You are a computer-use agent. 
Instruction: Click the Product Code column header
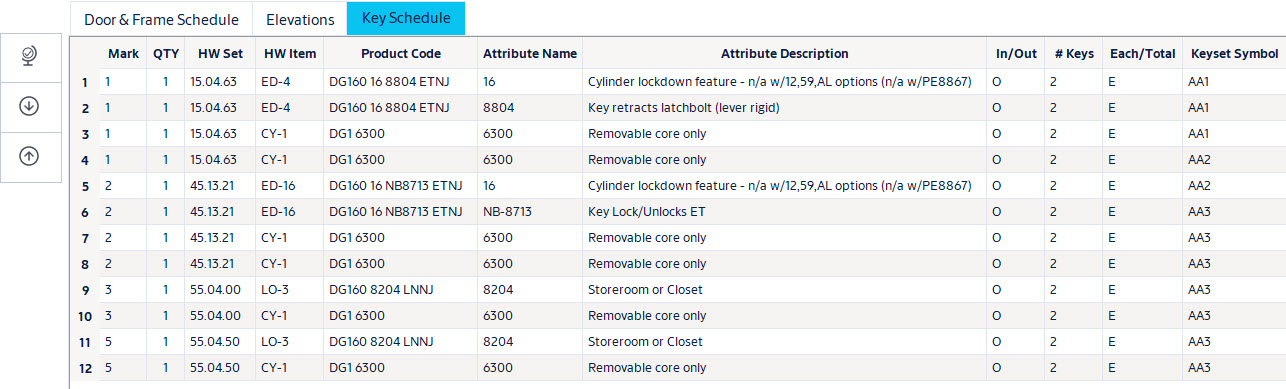pyautogui.click(x=400, y=54)
